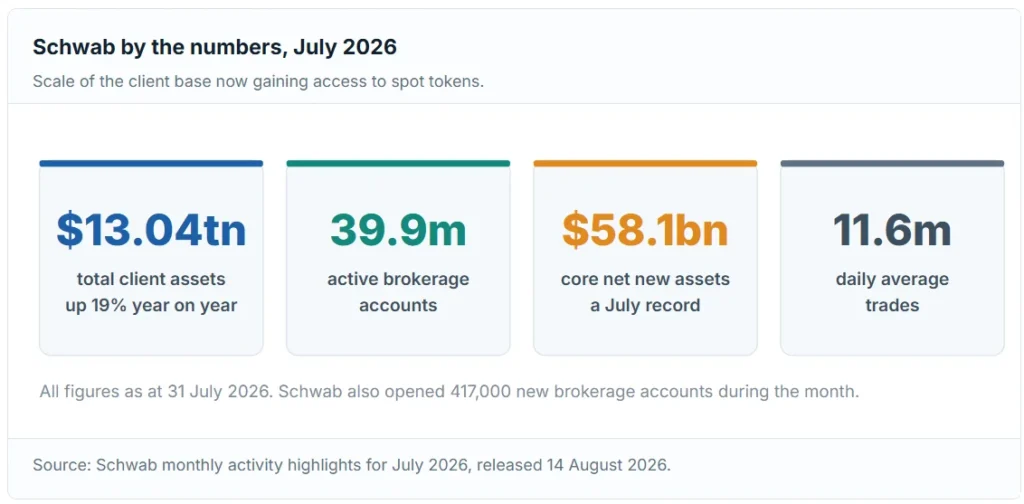The width and height of the screenshot is (1024, 504).
Task: Click "a July record" text
Action: (x=645, y=305)
